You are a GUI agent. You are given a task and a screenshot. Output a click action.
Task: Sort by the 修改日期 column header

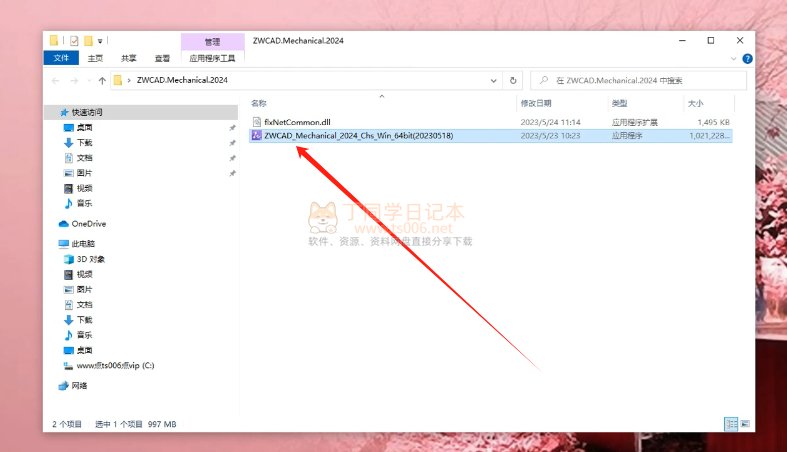click(536, 103)
